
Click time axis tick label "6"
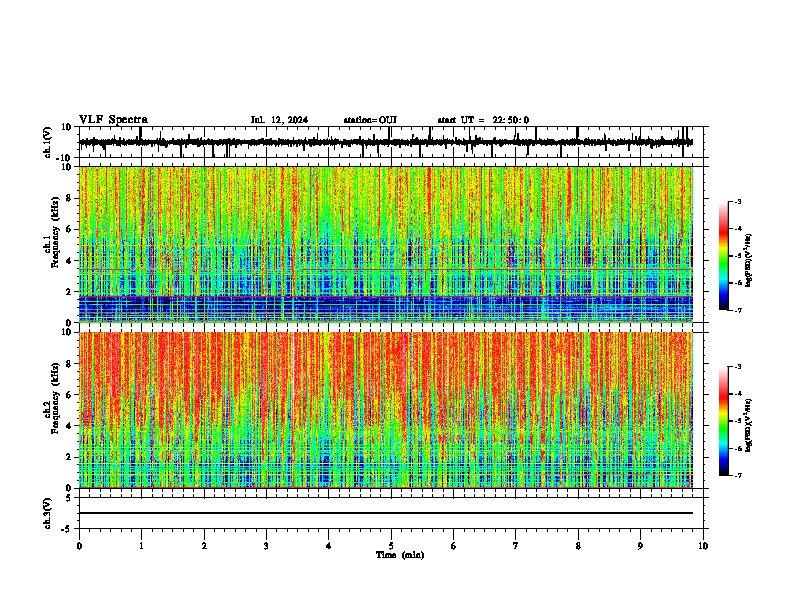(x=454, y=546)
